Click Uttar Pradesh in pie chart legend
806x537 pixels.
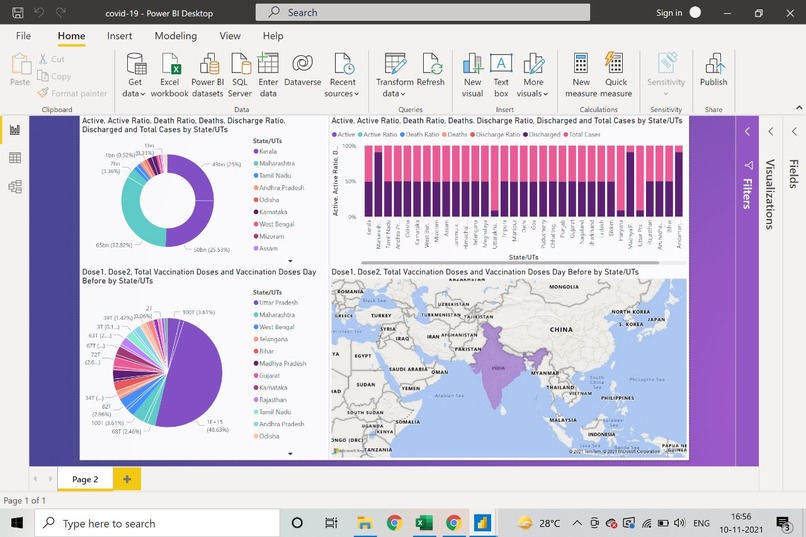click(x=276, y=302)
